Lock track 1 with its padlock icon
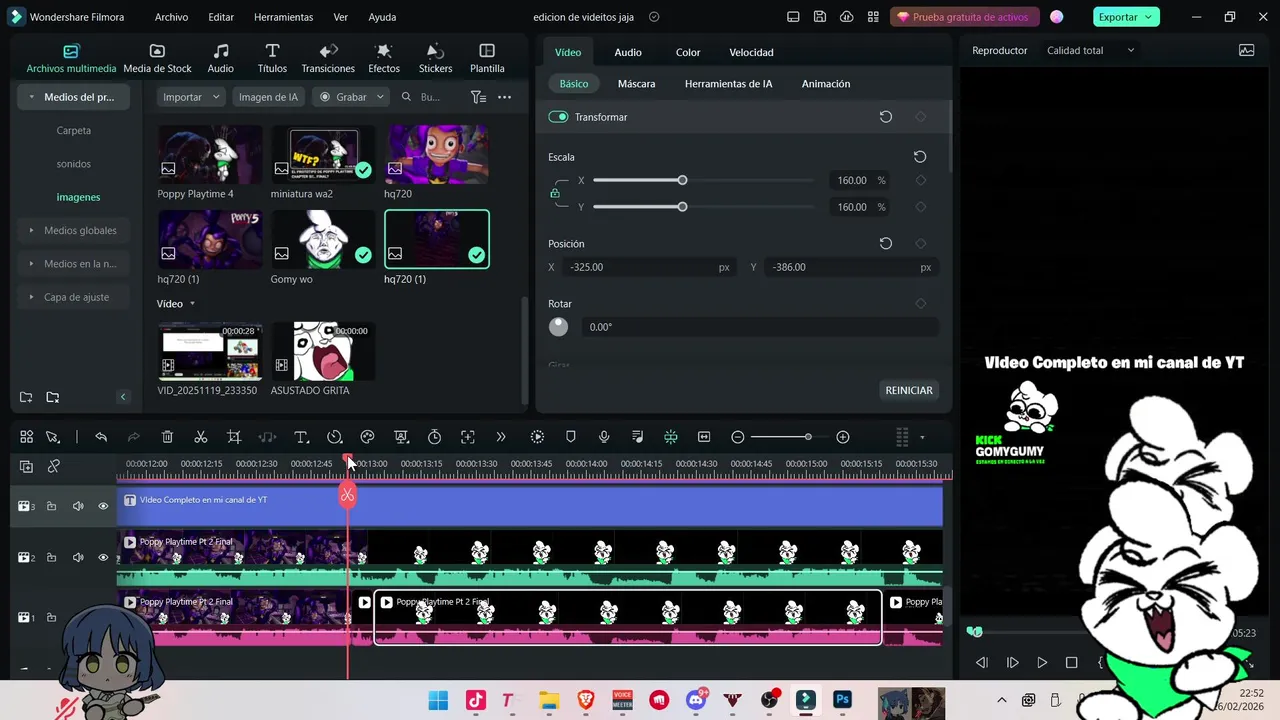Screen dimensions: 1280x720 51,617
